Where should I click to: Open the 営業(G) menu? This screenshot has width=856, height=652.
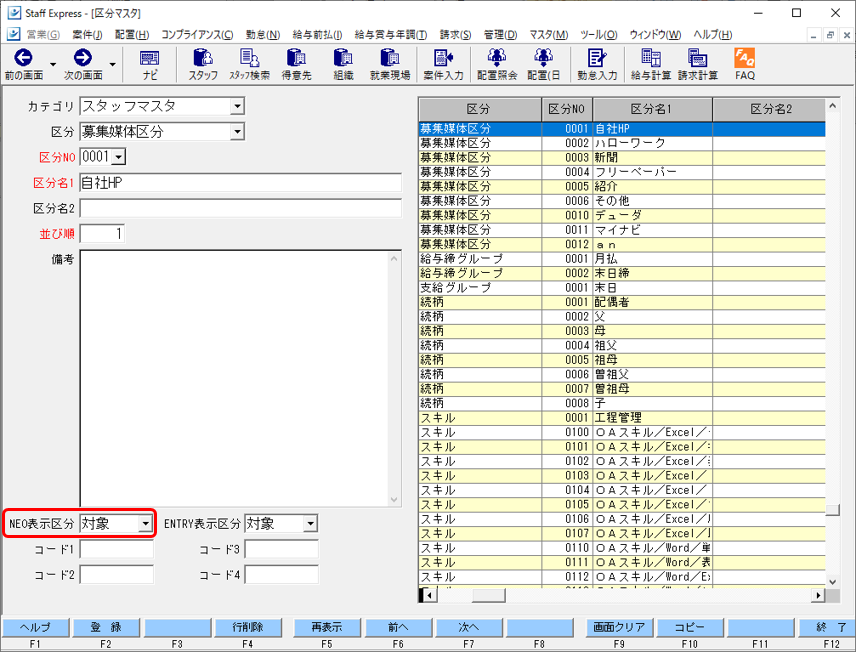[x=43, y=34]
